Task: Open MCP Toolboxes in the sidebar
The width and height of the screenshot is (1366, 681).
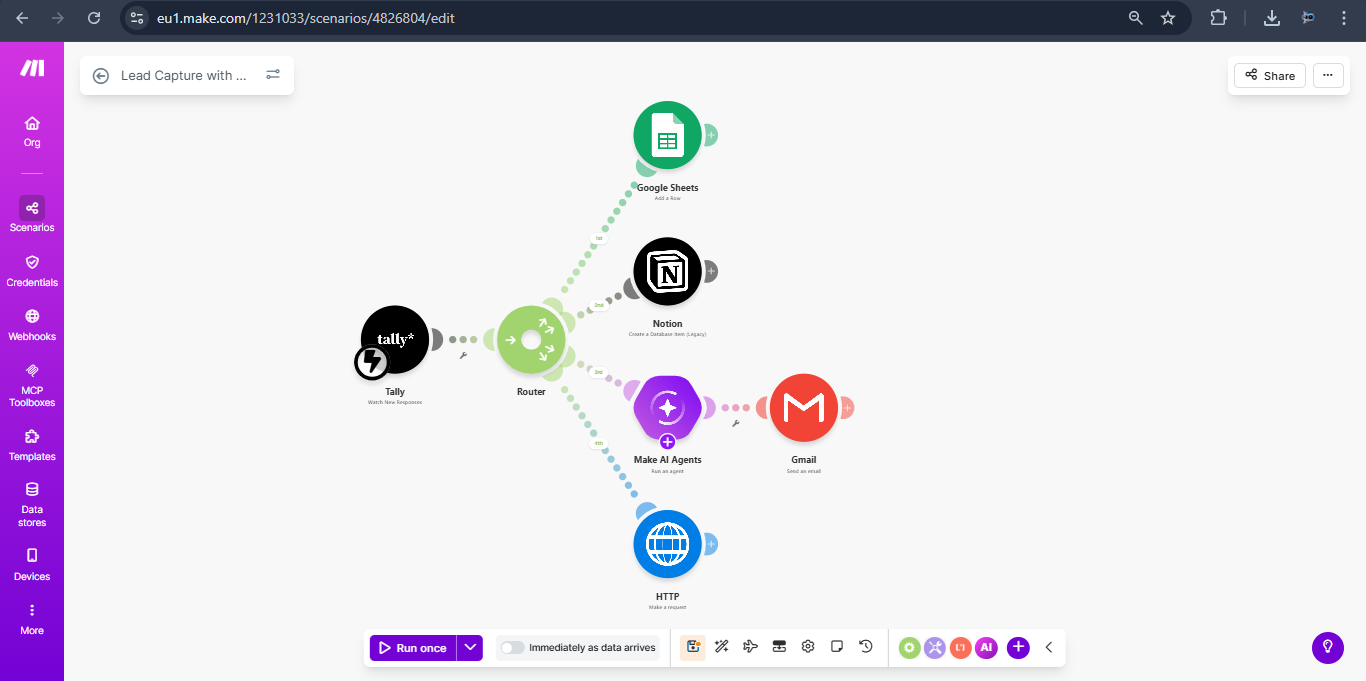Action: (32, 385)
